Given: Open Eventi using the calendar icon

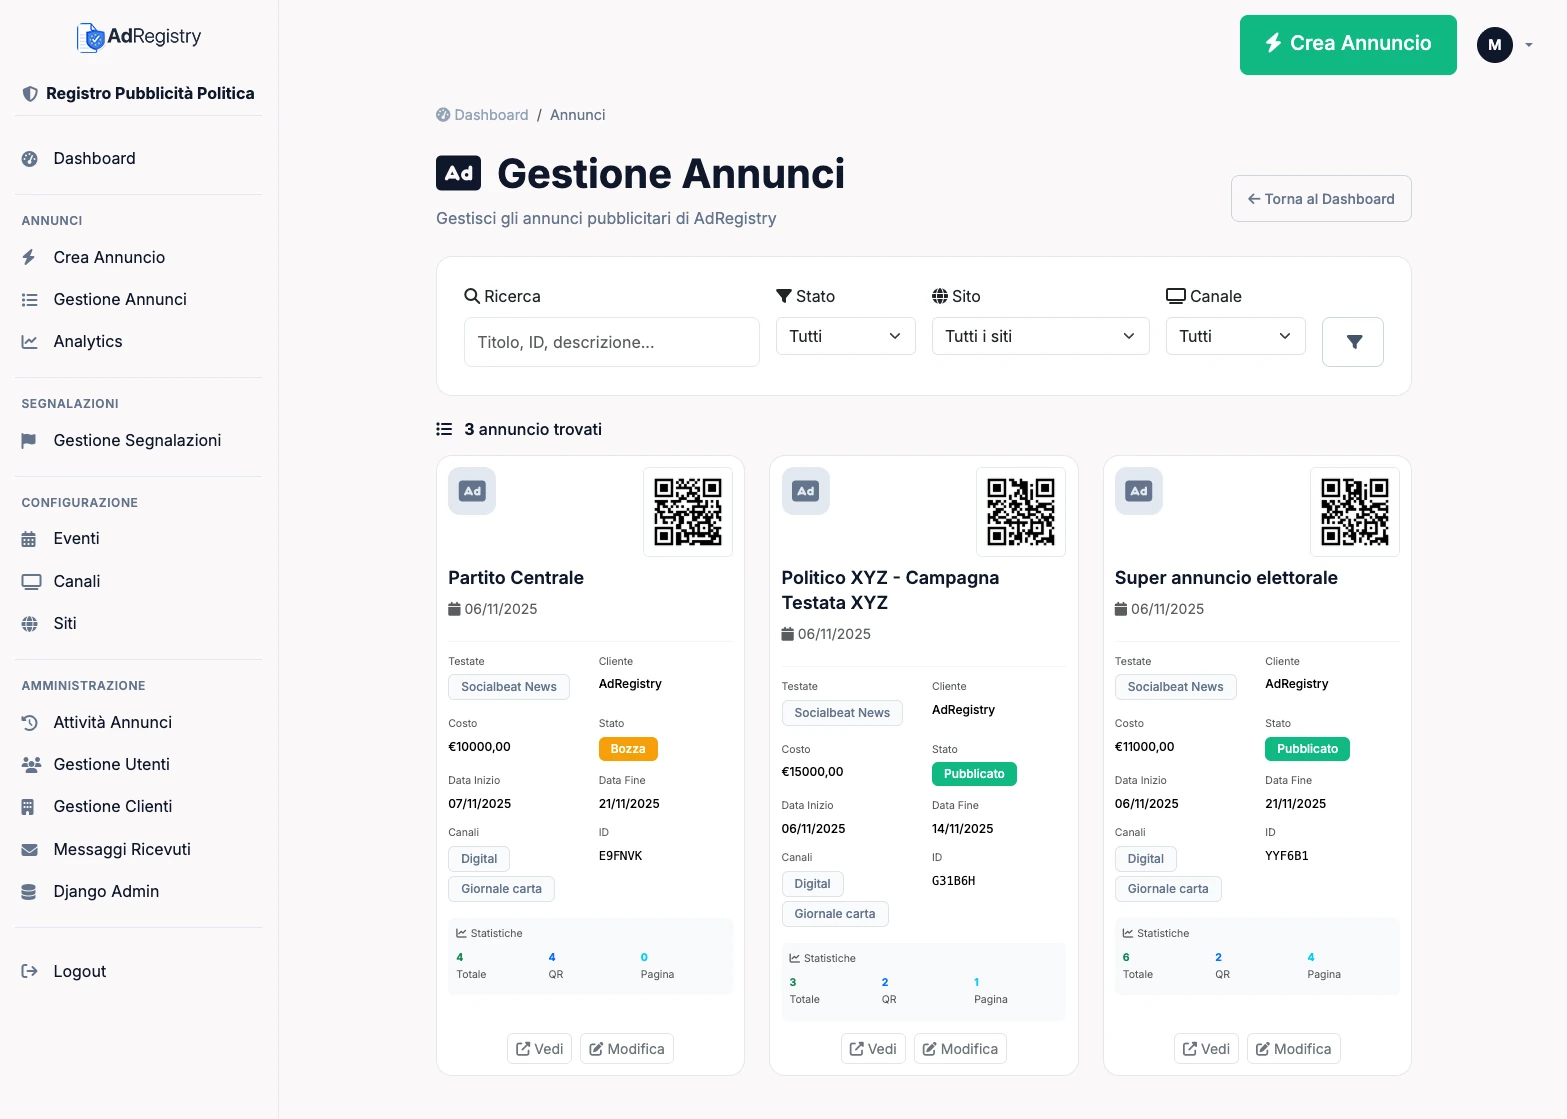Looking at the screenshot, I should click(30, 538).
